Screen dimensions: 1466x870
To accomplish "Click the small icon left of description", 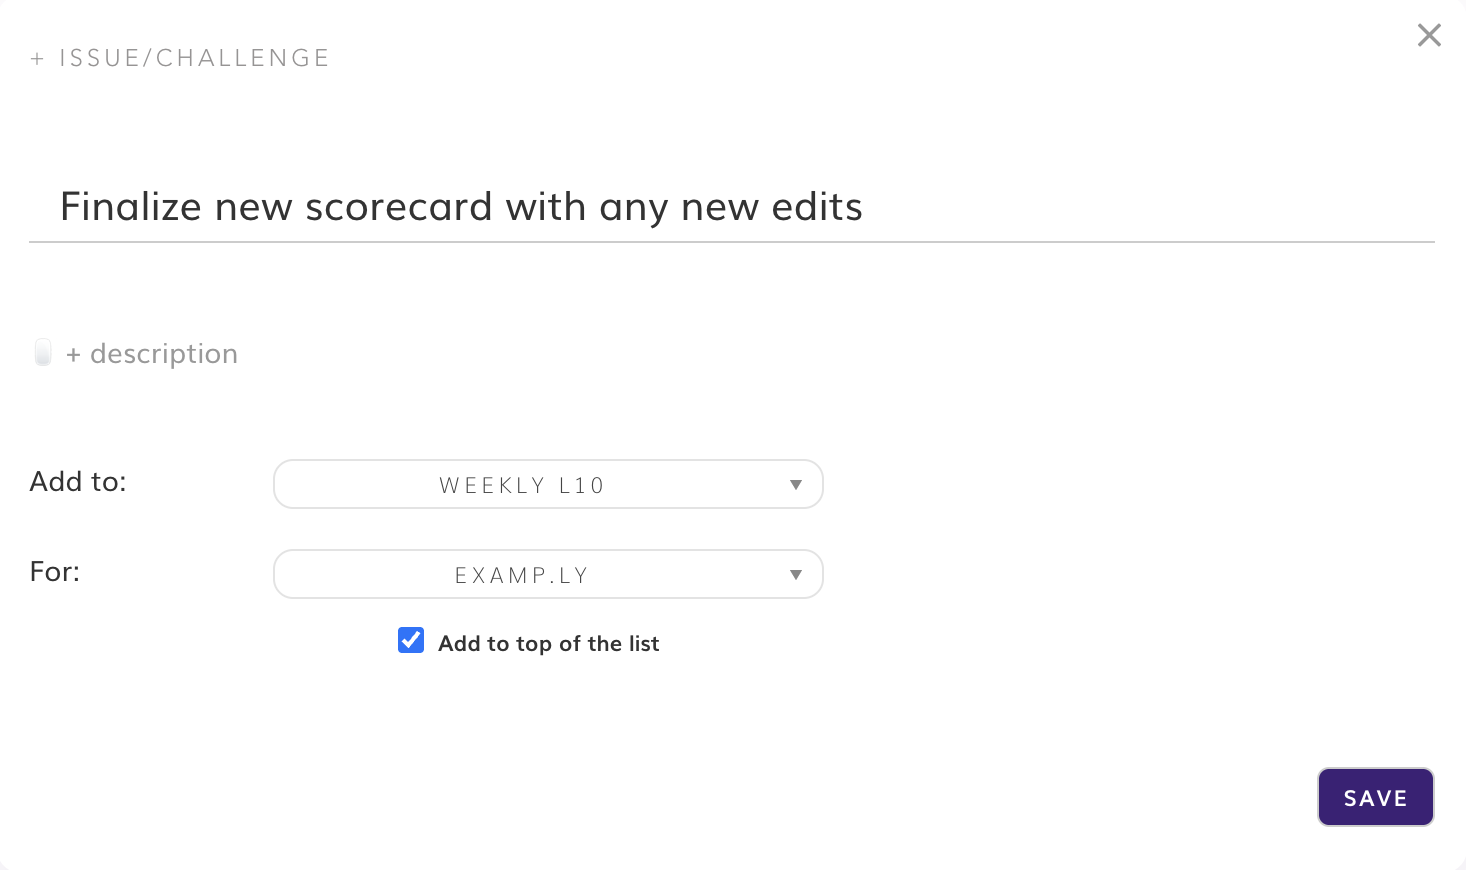I will coord(43,353).
